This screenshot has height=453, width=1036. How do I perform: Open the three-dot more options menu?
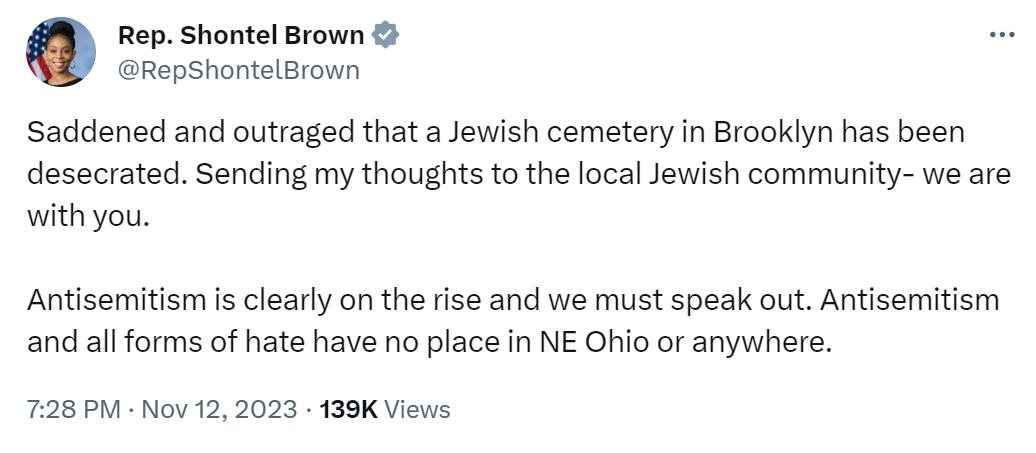1001,35
